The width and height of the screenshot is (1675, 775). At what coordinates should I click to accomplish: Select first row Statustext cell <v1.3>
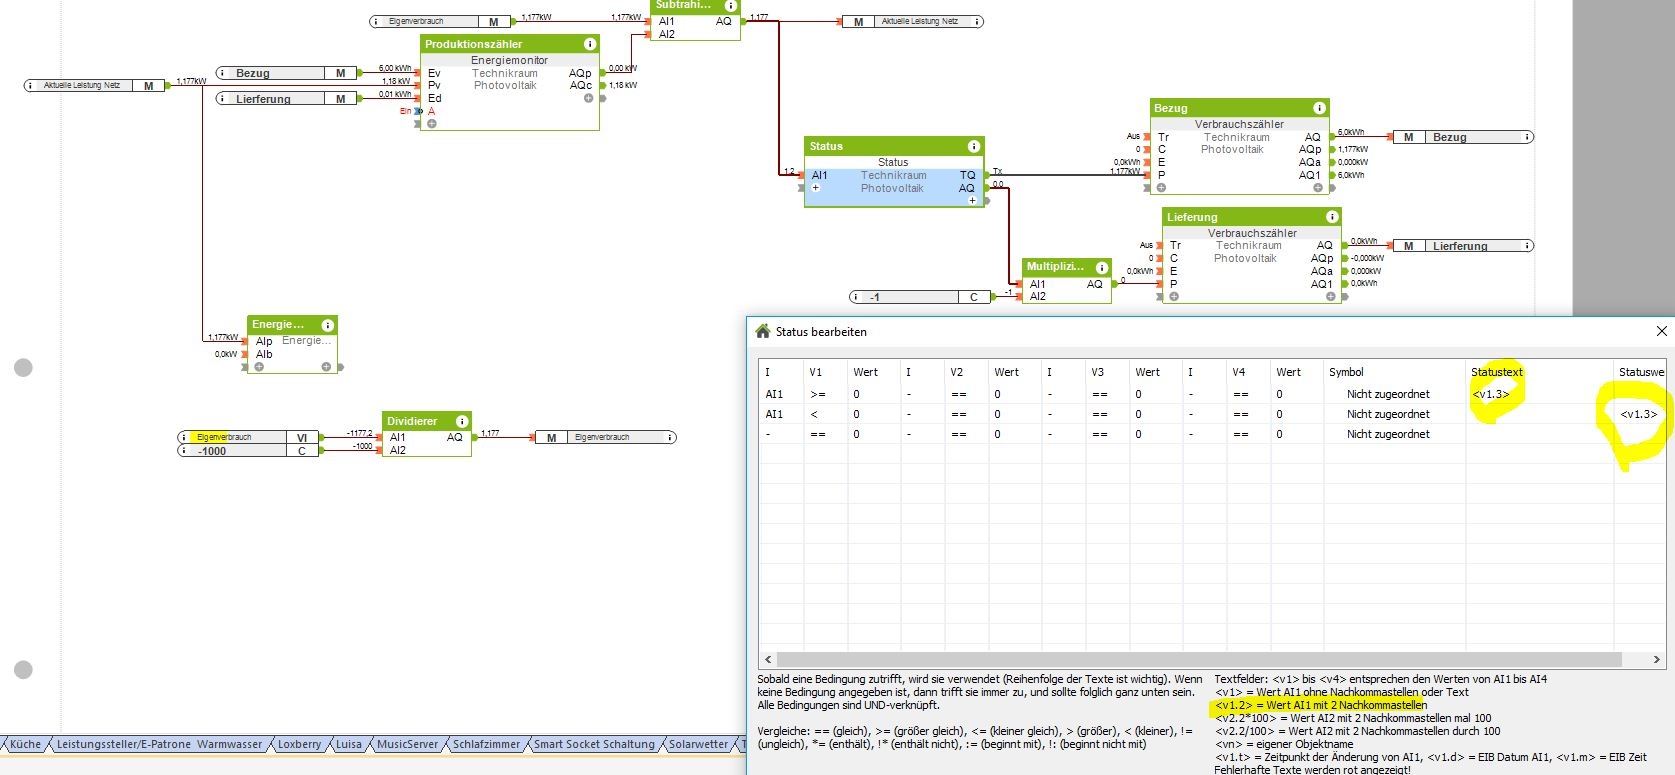coord(1490,394)
